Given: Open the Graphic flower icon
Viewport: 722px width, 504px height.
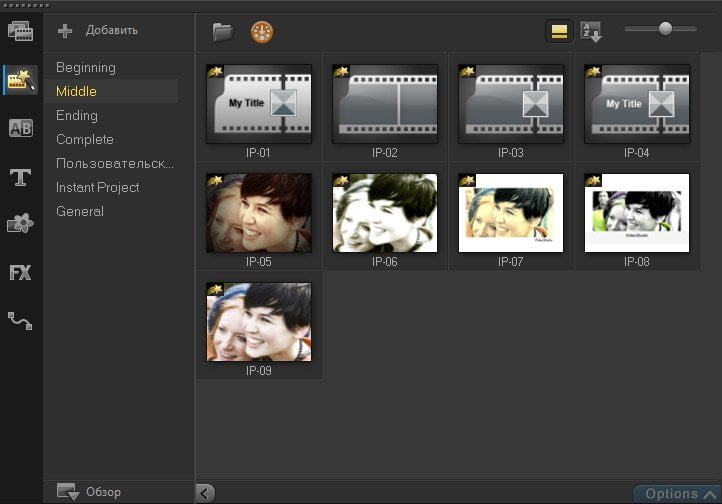Looking at the screenshot, I should [x=20, y=224].
